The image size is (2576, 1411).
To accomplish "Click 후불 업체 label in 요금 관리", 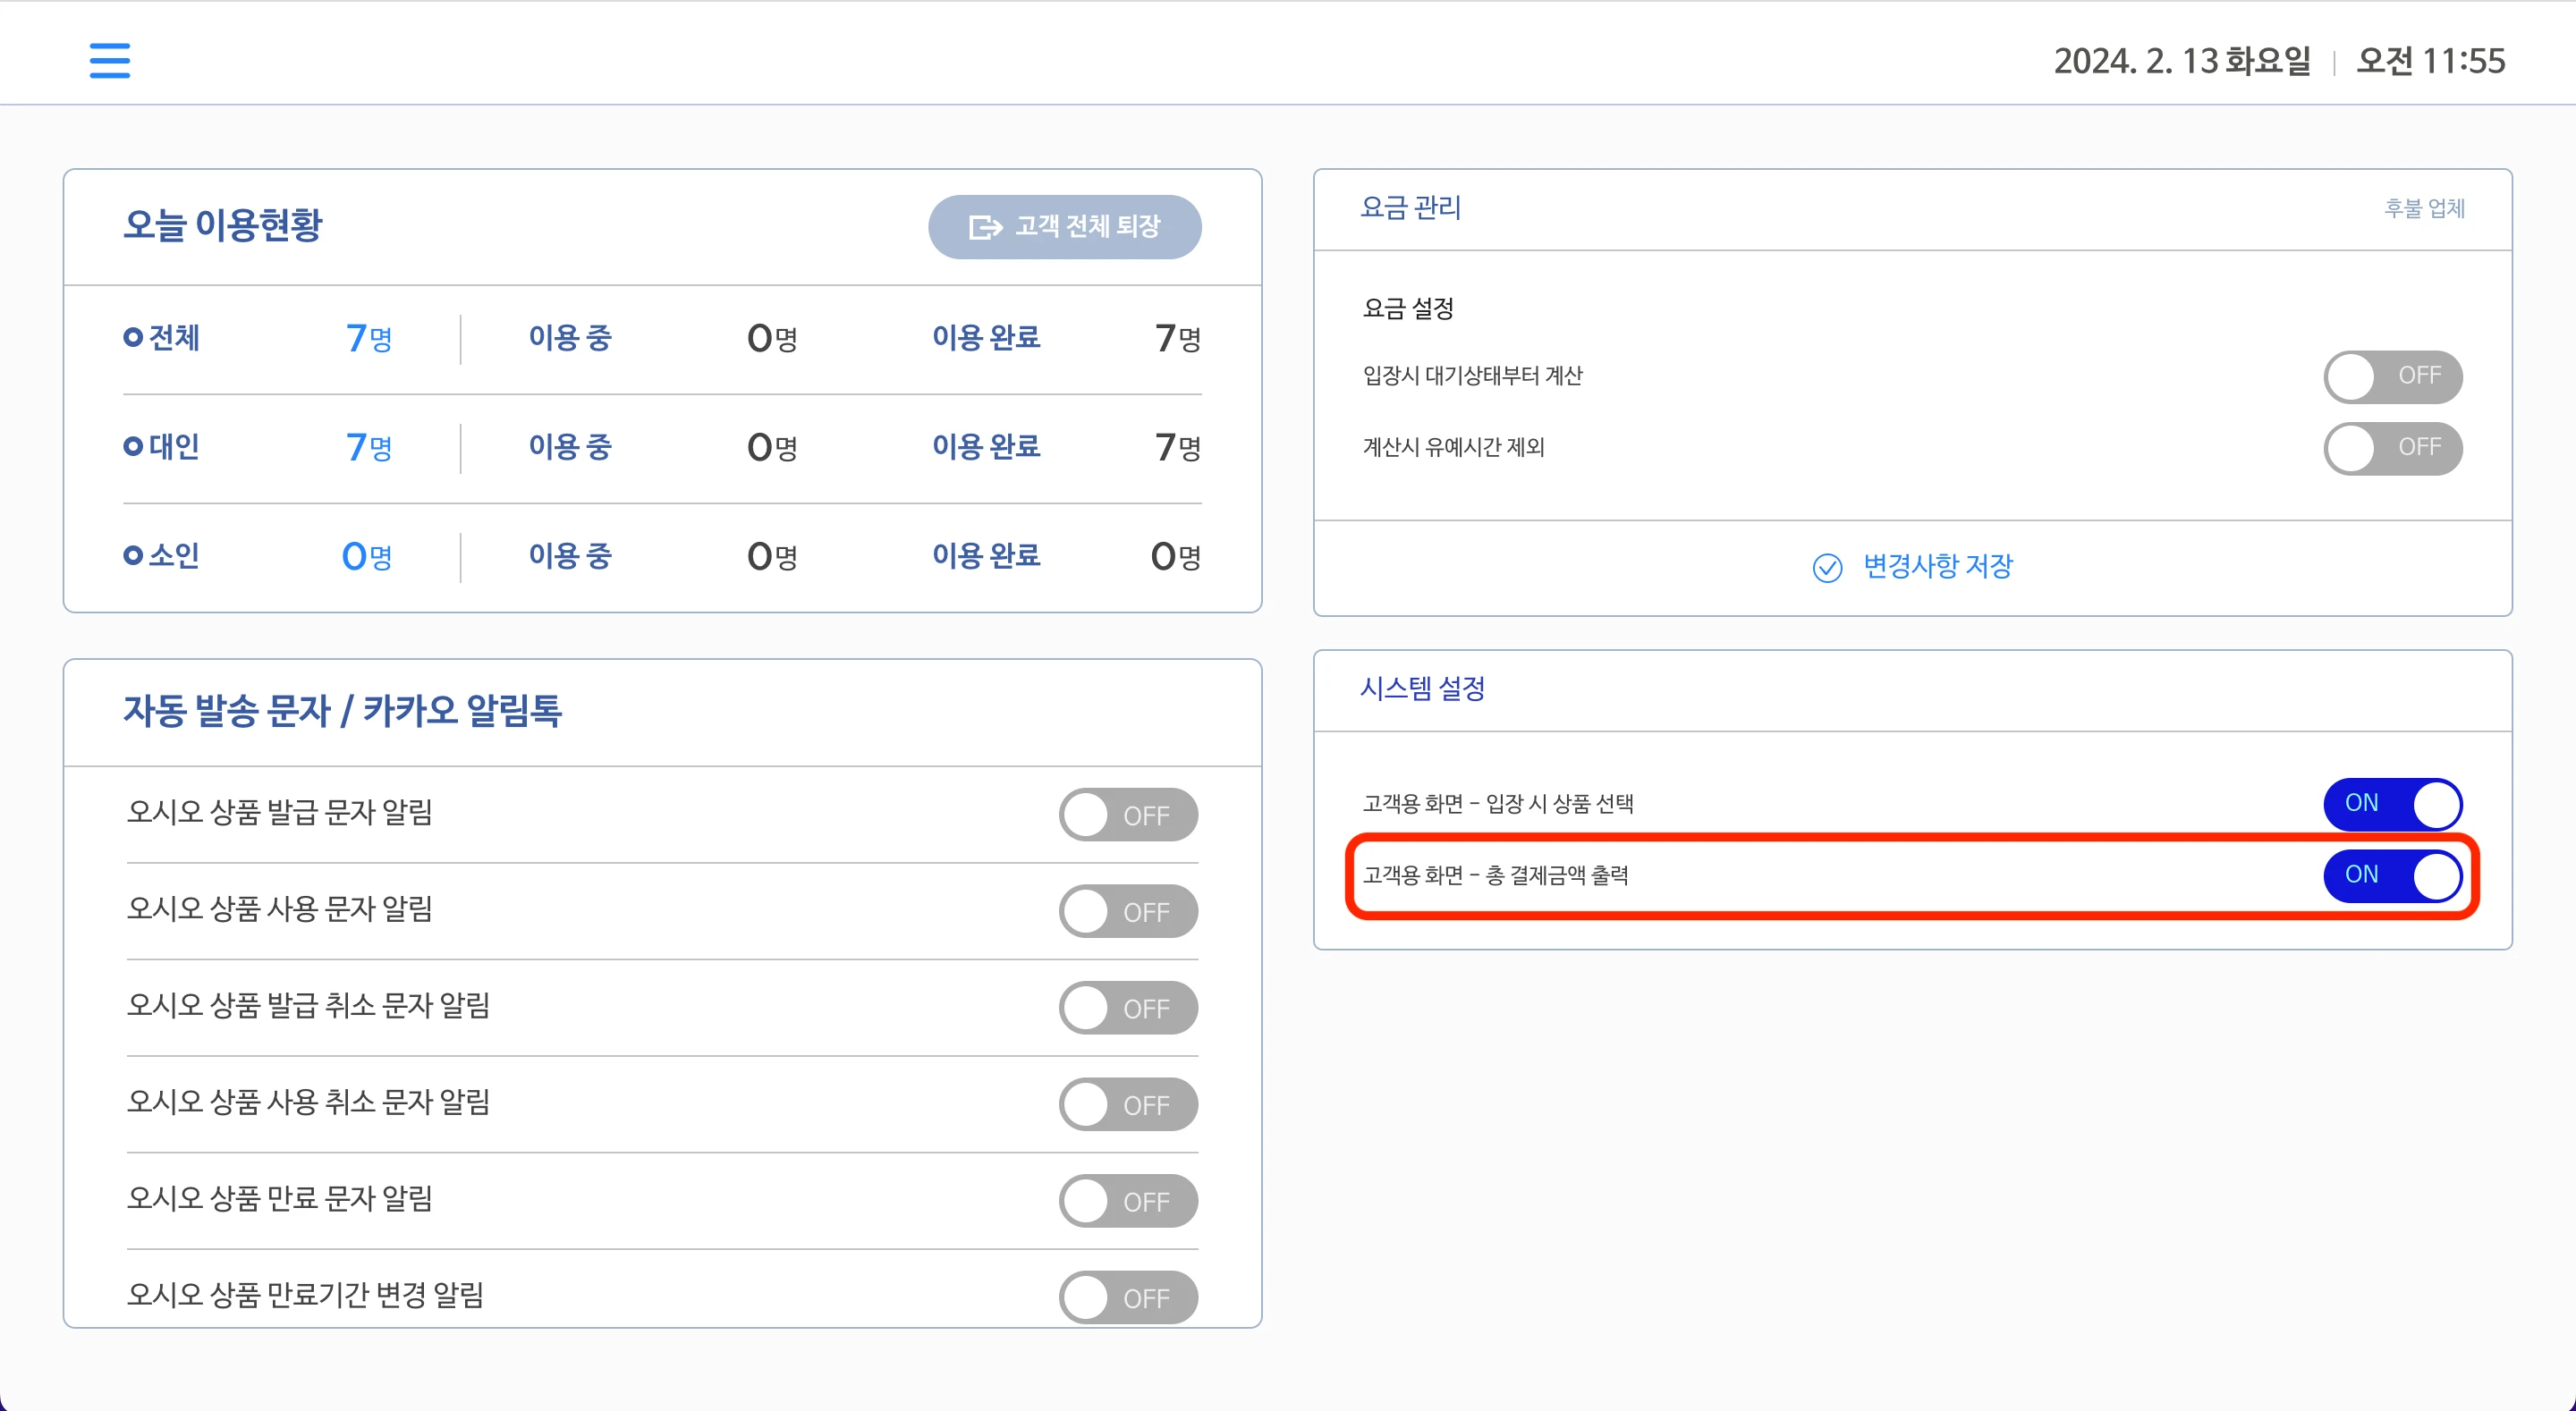I will 2424,208.
